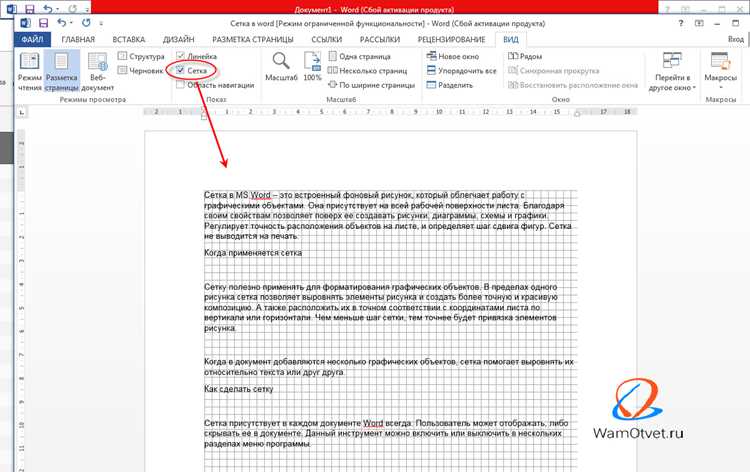This screenshot has width=750, height=472.
Task: Click background Документ1 window title bar
Action: coord(374,9)
